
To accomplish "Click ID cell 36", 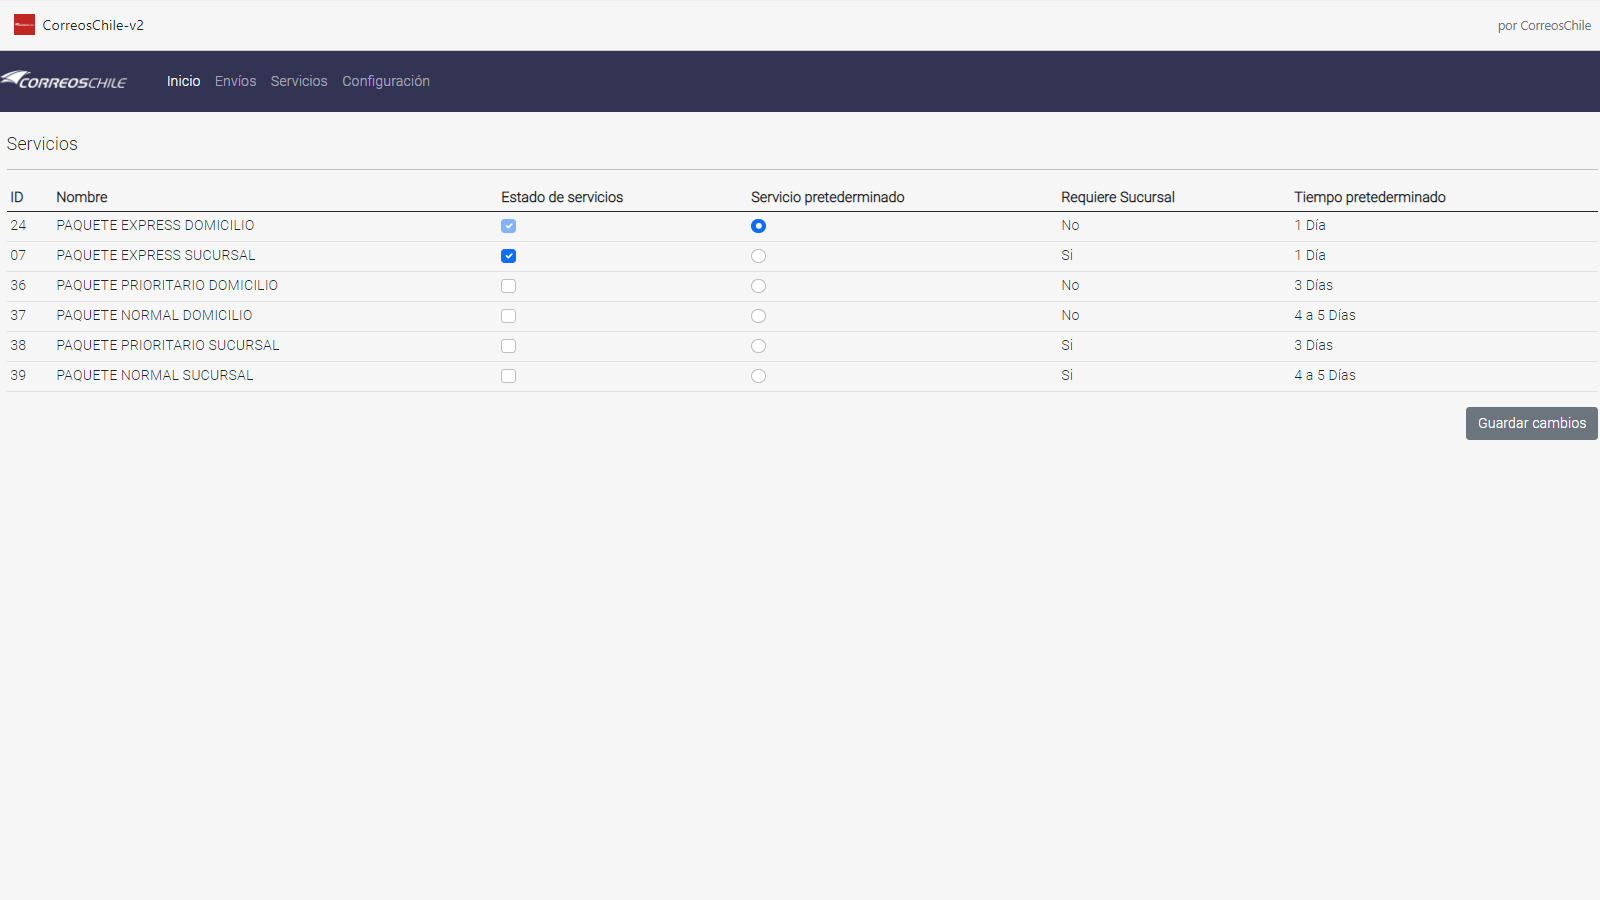I will (x=18, y=285).
